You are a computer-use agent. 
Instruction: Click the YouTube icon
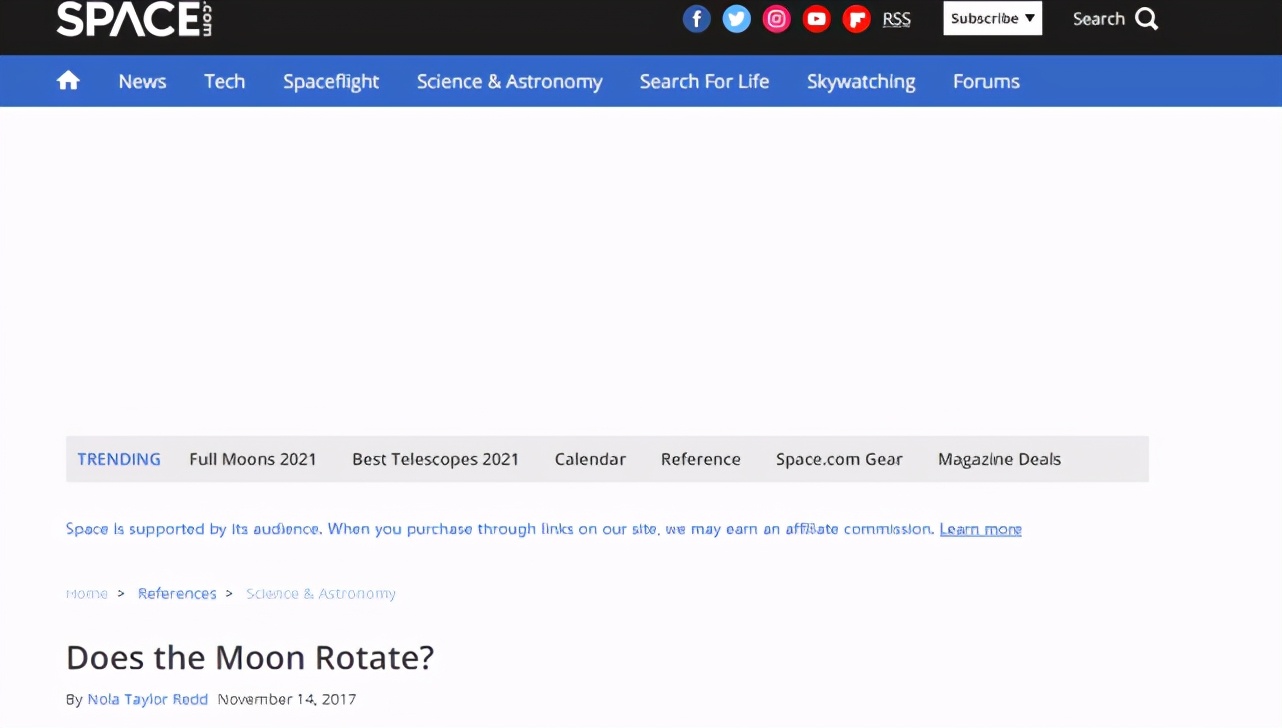coord(816,19)
